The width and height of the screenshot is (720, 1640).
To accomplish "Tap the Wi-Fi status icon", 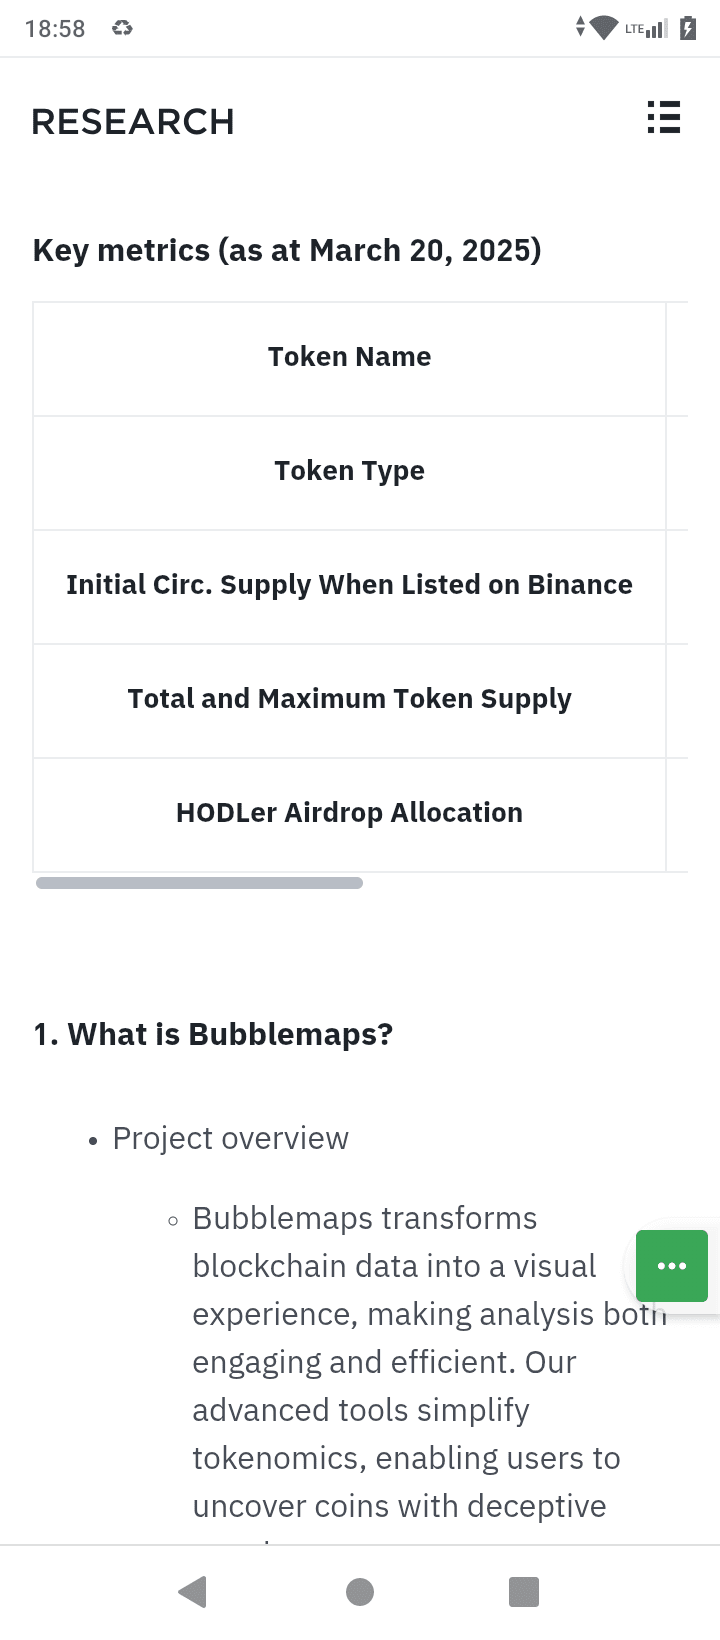I will (604, 28).
